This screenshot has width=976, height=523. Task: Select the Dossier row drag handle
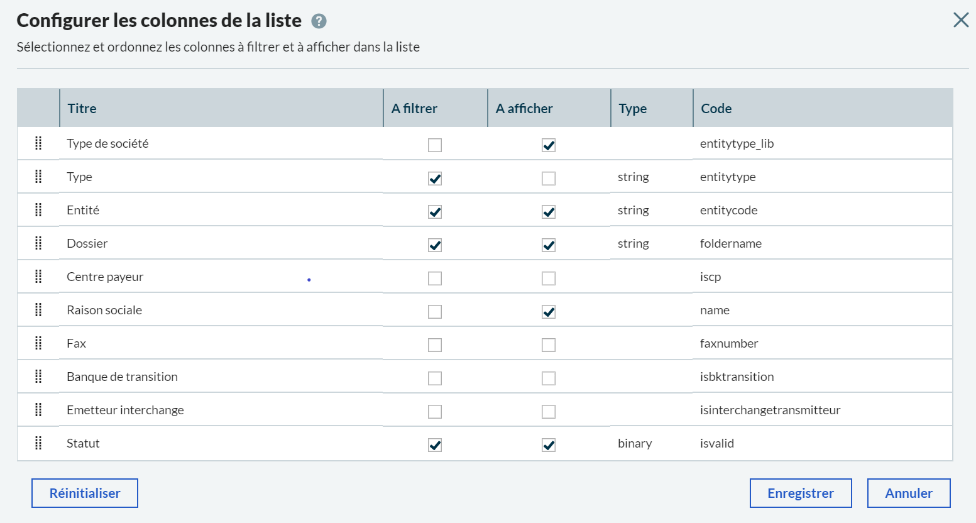(x=38, y=243)
